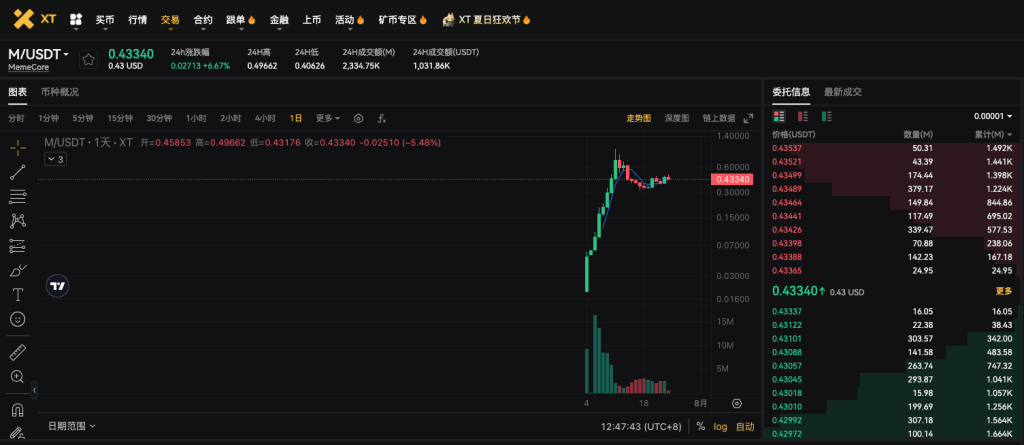Select the brush drawing tool
This screenshot has height=445, width=1024.
pyautogui.click(x=18, y=270)
